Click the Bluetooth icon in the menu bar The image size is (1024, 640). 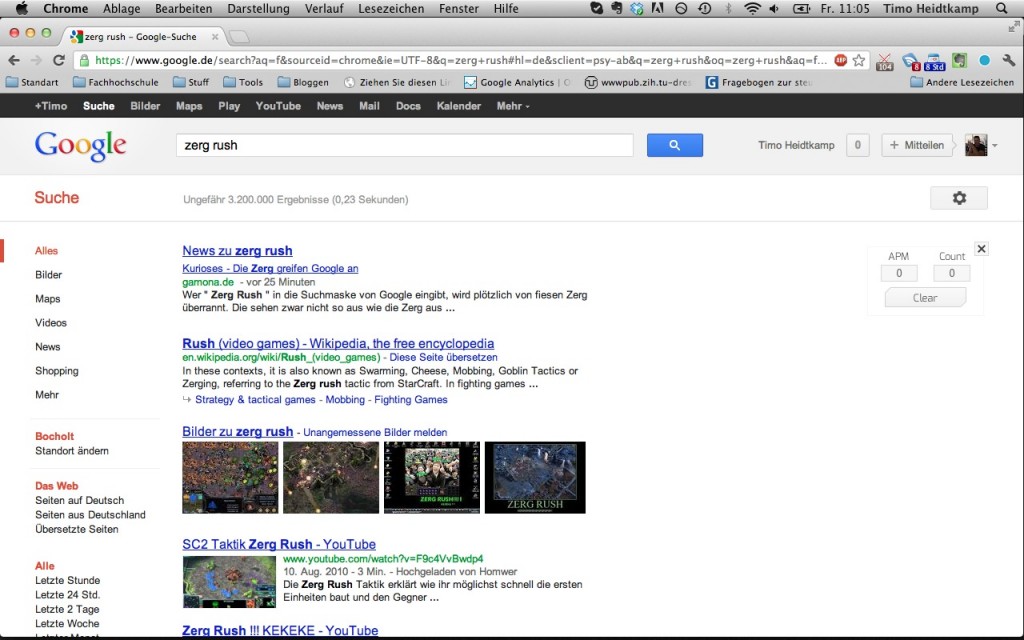click(x=728, y=8)
